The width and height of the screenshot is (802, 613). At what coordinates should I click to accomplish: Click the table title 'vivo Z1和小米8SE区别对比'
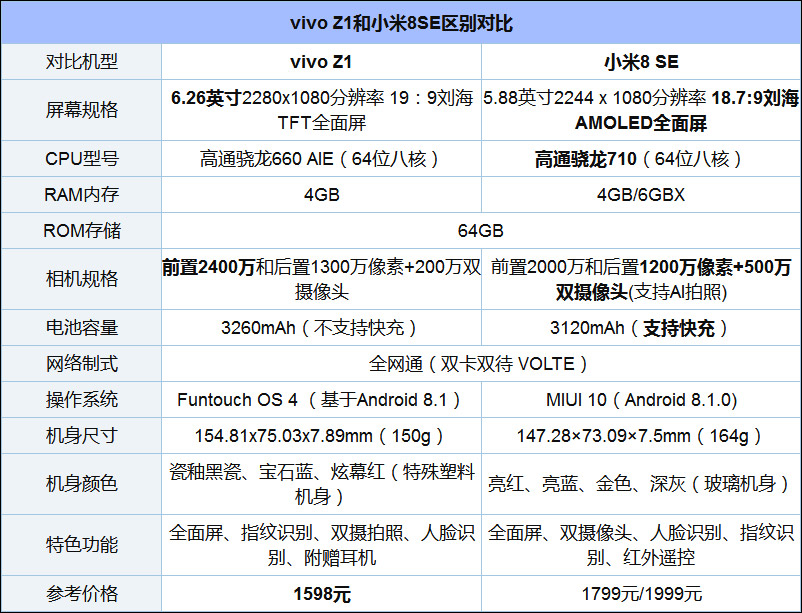[x=400, y=23]
